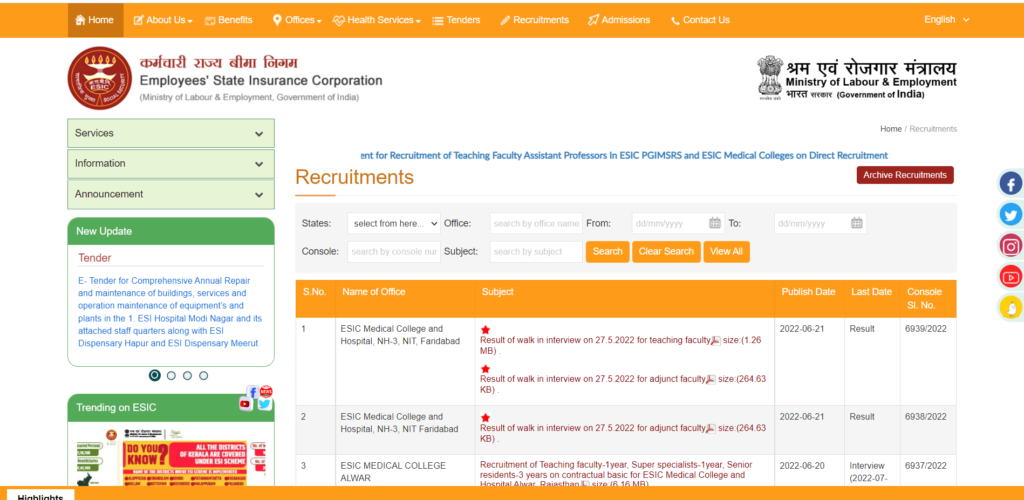The image size is (1024, 500).
Task: Open the Health Services menu
Action: click(376, 20)
